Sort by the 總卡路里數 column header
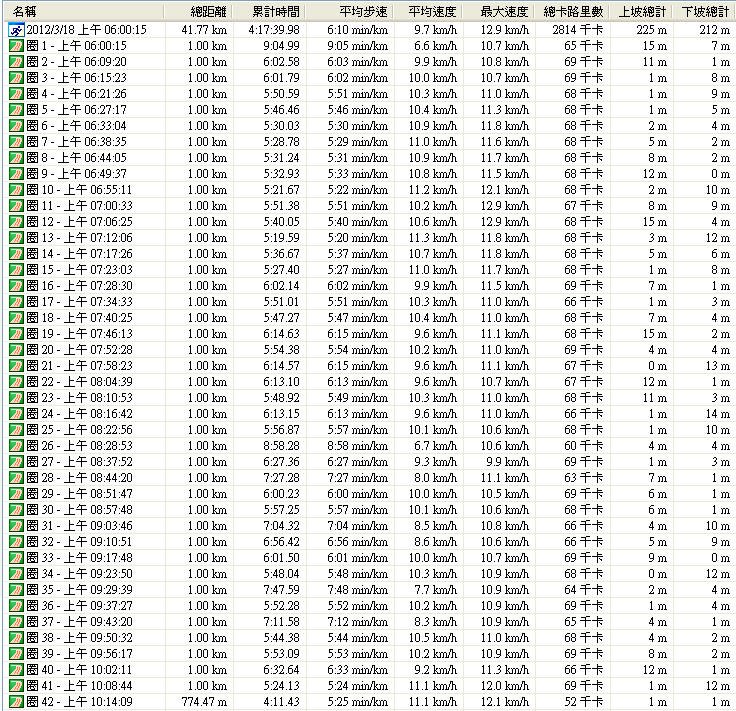 (x=572, y=12)
